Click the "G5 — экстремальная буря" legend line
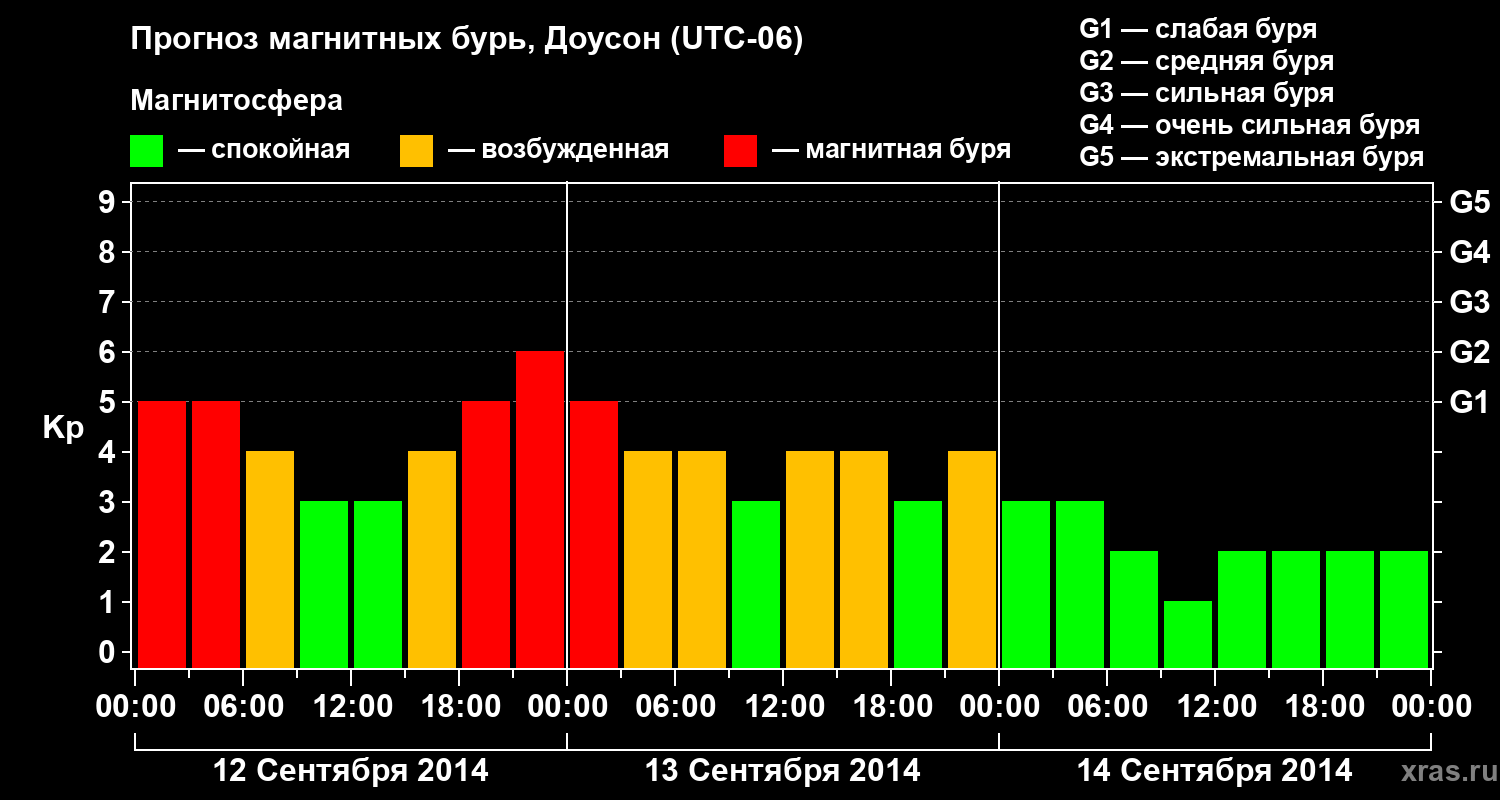The height and width of the screenshot is (800, 1500). pos(1252,157)
